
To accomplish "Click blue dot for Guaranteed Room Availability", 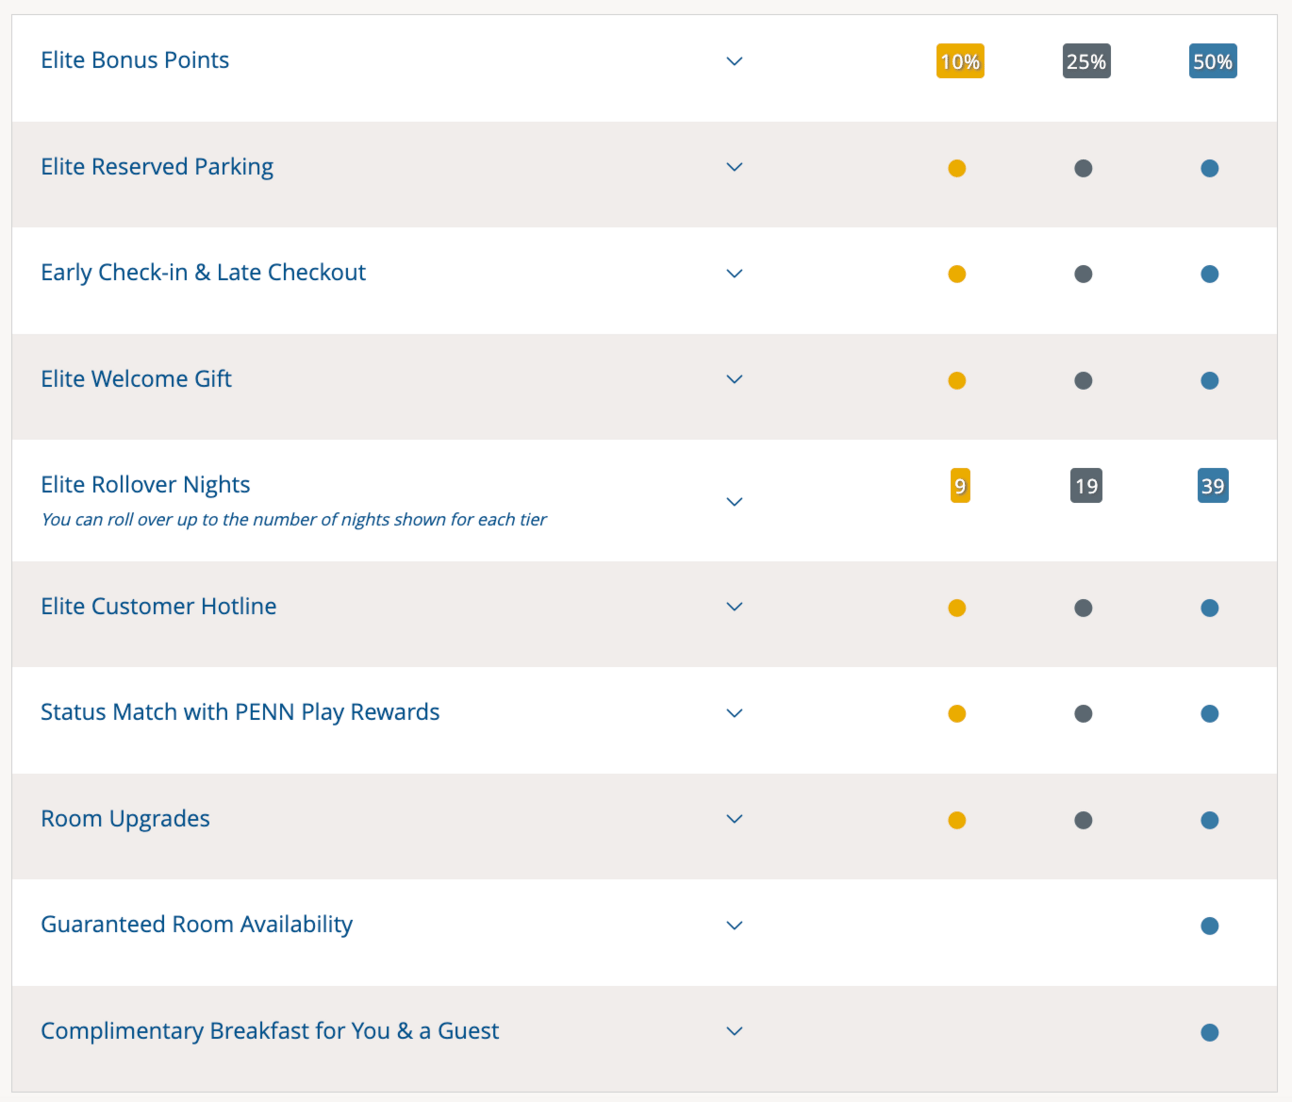I will click(x=1210, y=926).
